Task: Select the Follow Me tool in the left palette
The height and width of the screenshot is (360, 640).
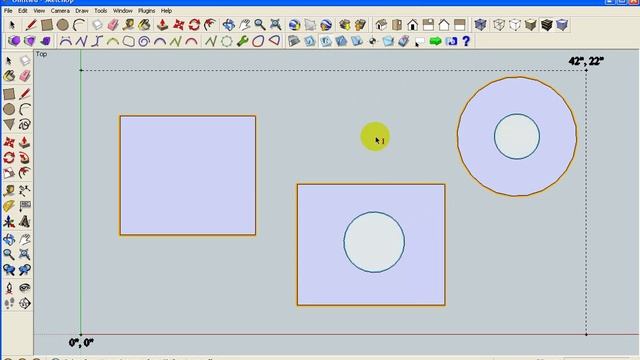Action: pos(24,158)
